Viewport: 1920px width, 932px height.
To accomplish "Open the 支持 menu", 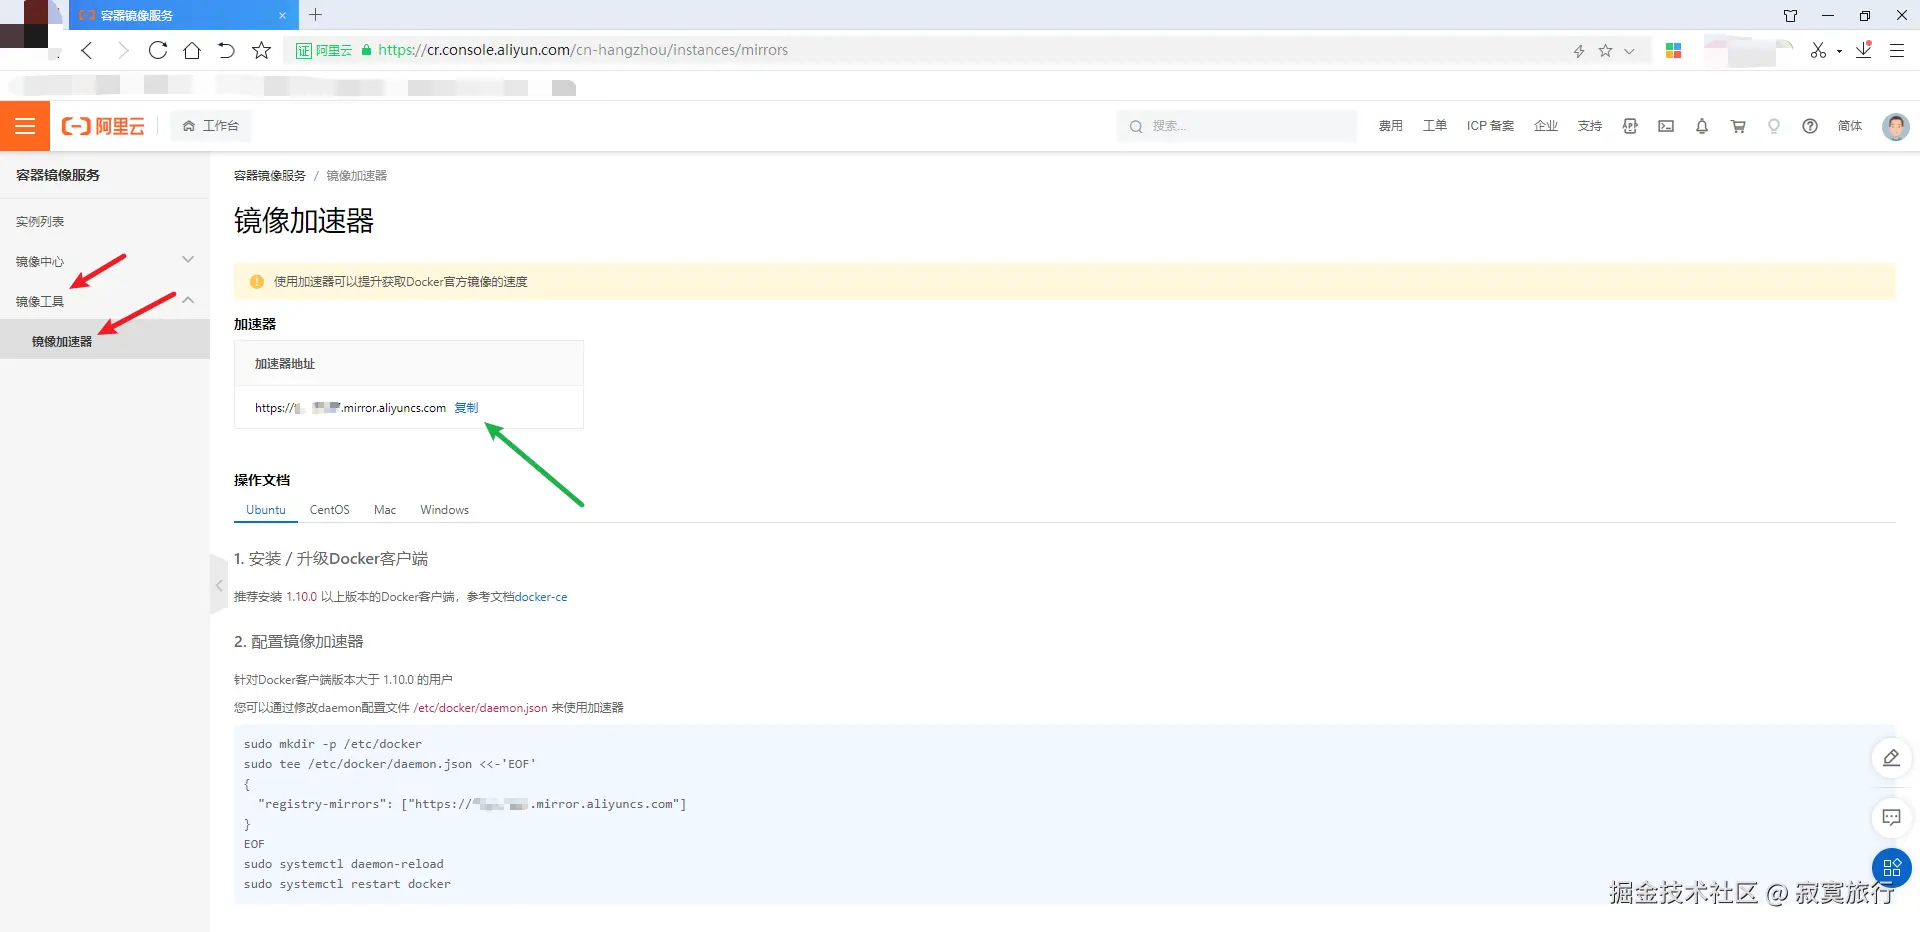I will [x=1590, y=126].
